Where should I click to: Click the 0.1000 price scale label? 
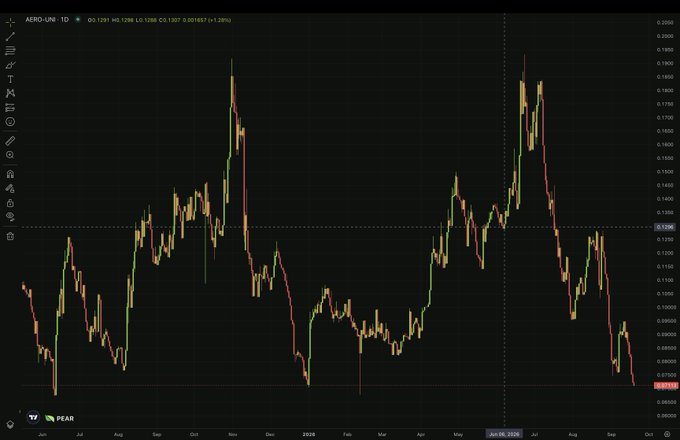665,307
